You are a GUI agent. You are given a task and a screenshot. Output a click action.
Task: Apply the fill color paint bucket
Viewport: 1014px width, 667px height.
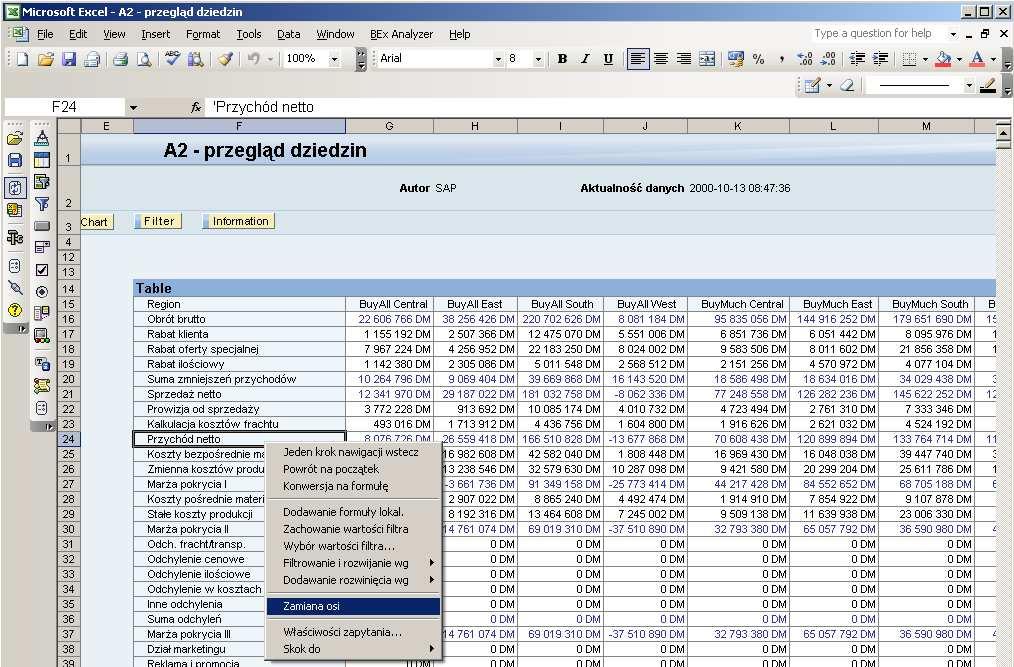(x=944, y=59)
